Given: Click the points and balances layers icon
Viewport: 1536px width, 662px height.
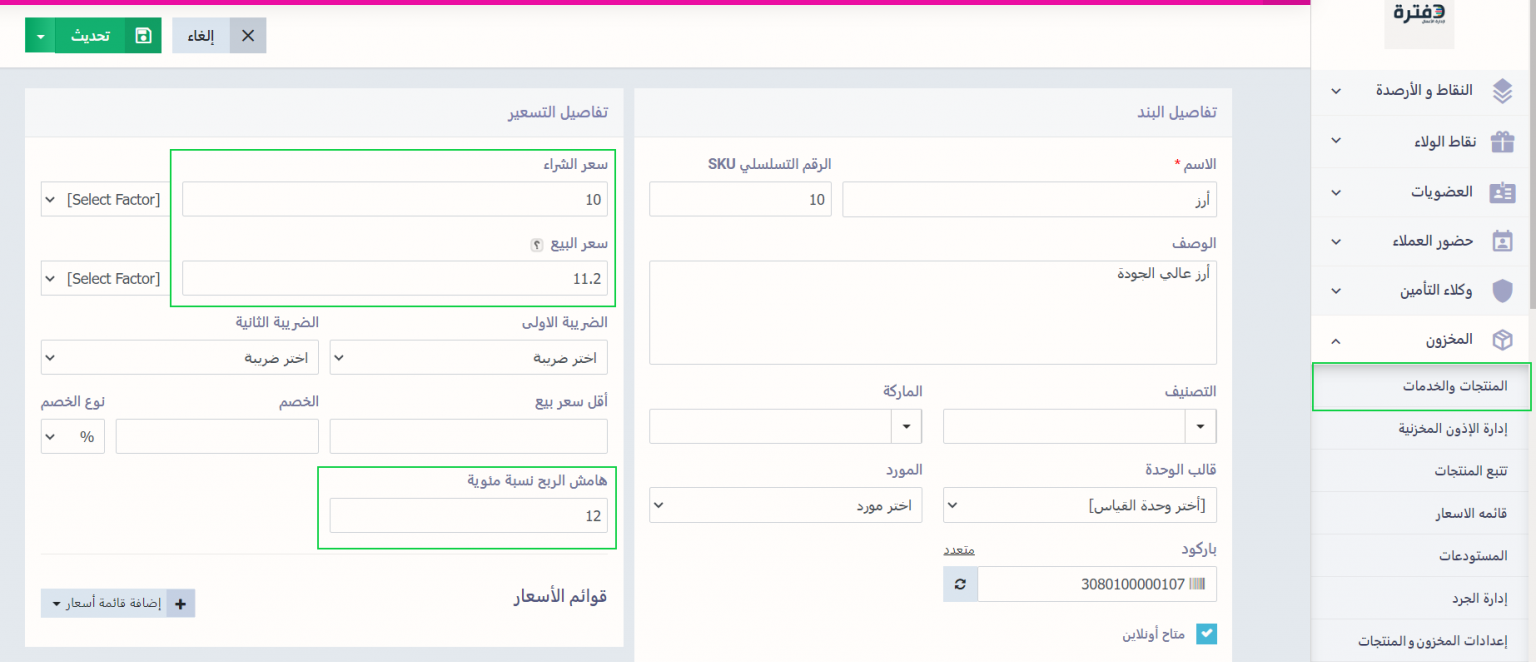Looking at the screenshot, I should coord(1502,91).
